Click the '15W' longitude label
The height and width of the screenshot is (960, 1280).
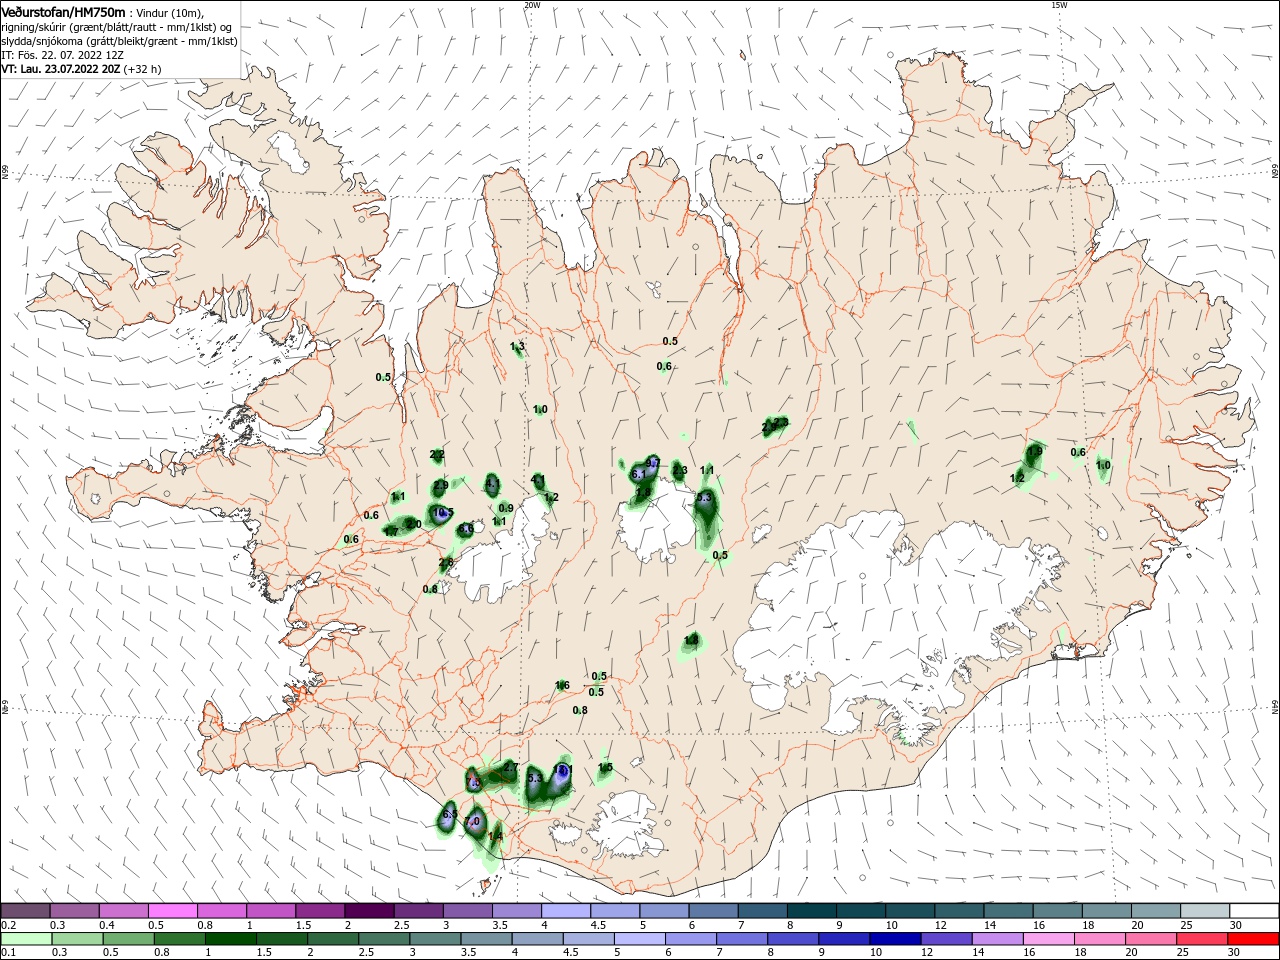pyautogui.click(x=1059, y=5)
